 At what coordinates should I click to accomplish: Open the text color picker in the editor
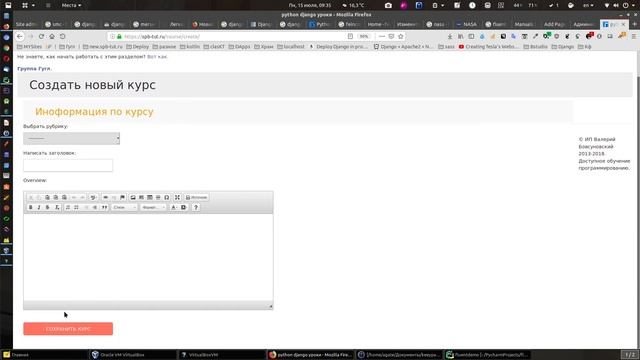click(x=174, y=207)
